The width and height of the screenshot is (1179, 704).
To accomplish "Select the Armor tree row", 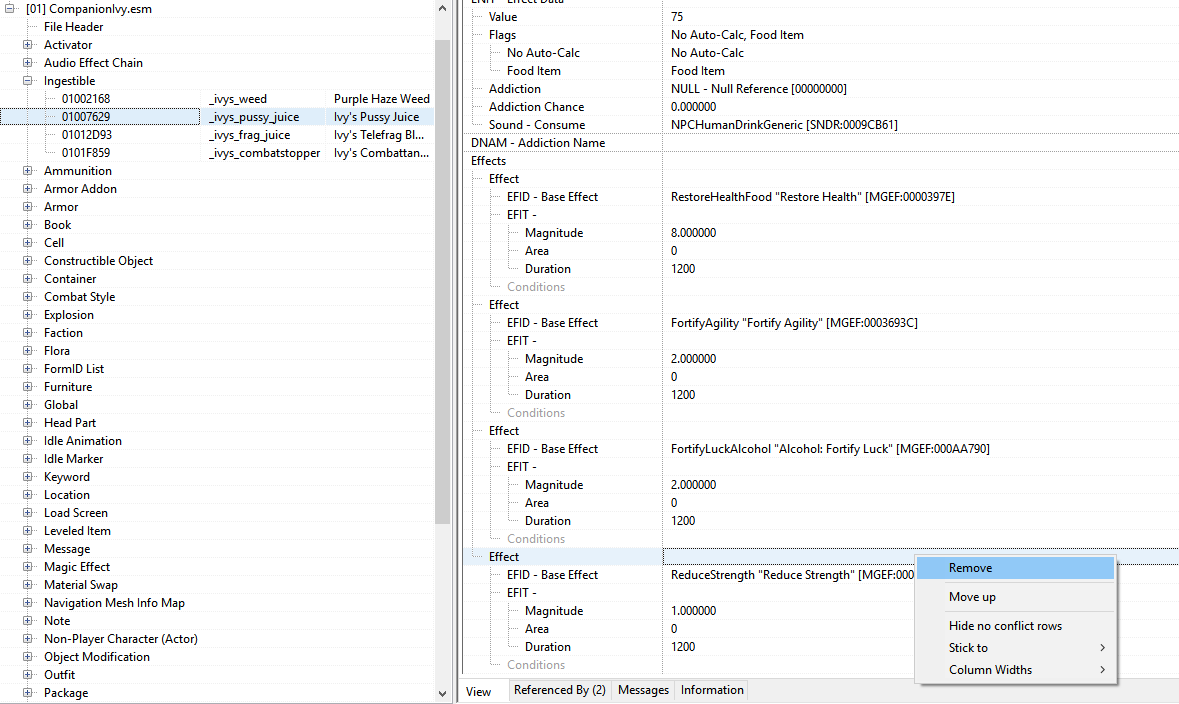I will pyautogui.click(x=61, y=207).
